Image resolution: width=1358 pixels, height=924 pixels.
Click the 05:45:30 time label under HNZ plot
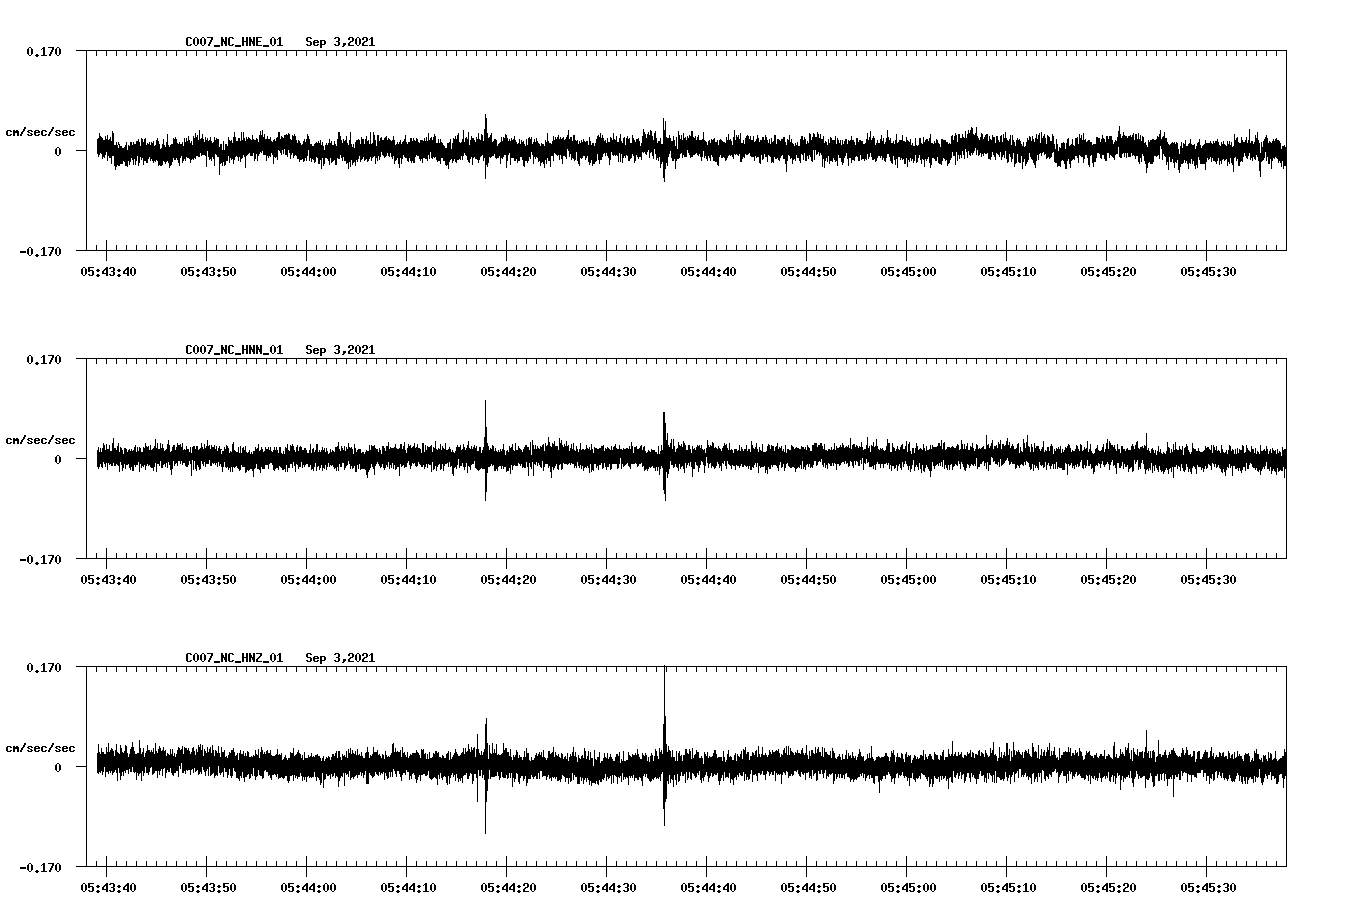click(1208, 887)
